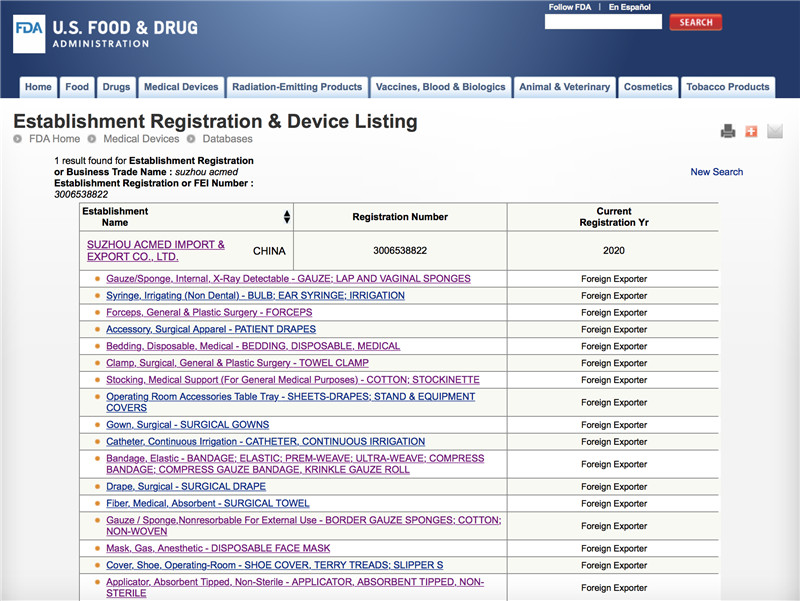Click registration number cell 3006538822

400,251
